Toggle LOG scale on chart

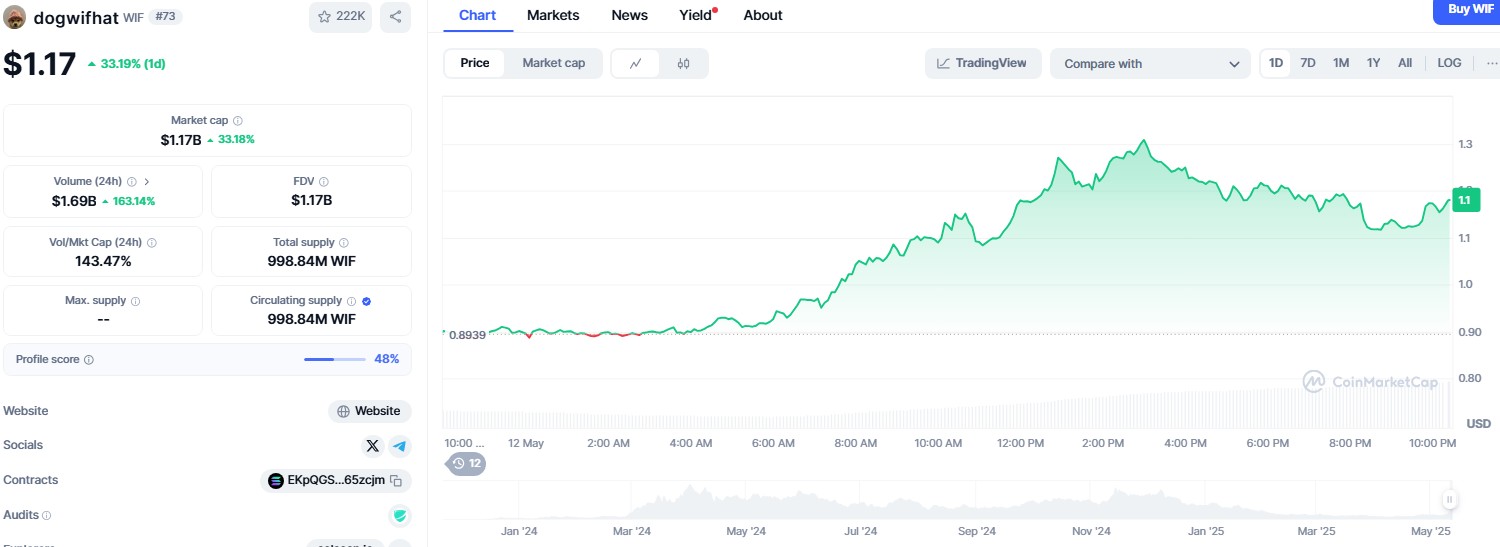coord(1449,63)
